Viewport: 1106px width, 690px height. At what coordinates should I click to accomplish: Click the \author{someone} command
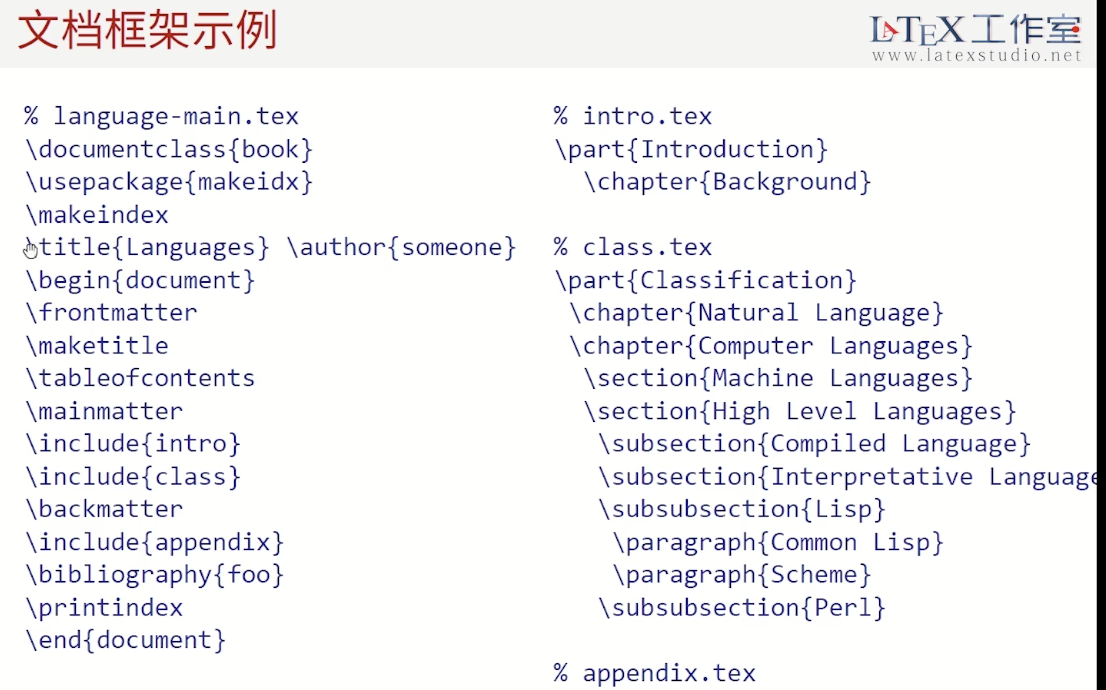(x=401, y=247)
